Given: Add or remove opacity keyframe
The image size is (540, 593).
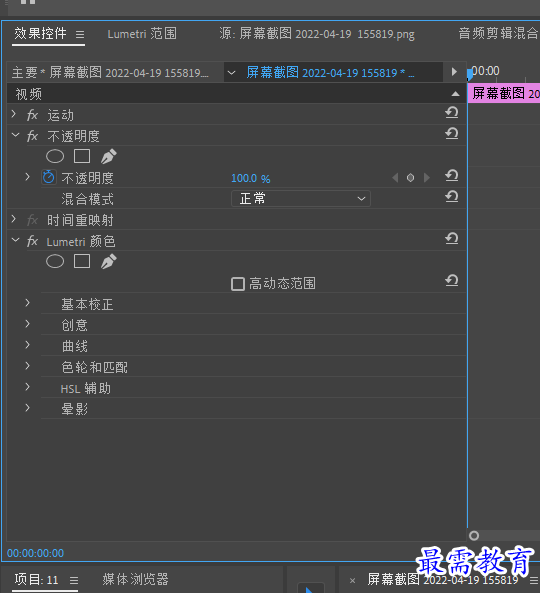Looking at the screenshot, I should coord(410,177).
